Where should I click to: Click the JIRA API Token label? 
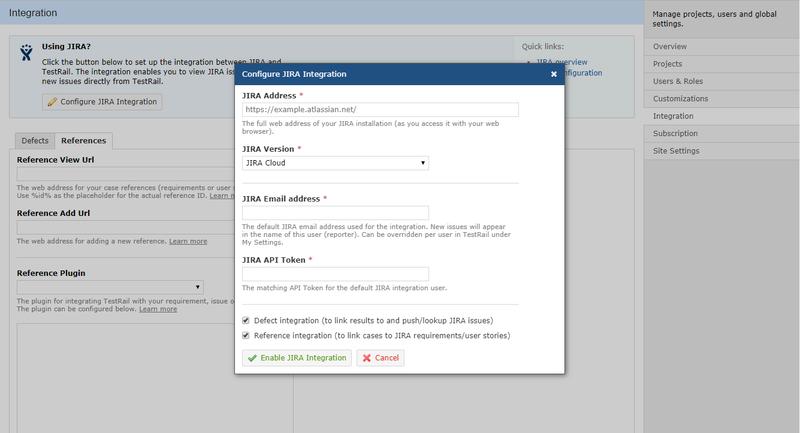point(273,260)
